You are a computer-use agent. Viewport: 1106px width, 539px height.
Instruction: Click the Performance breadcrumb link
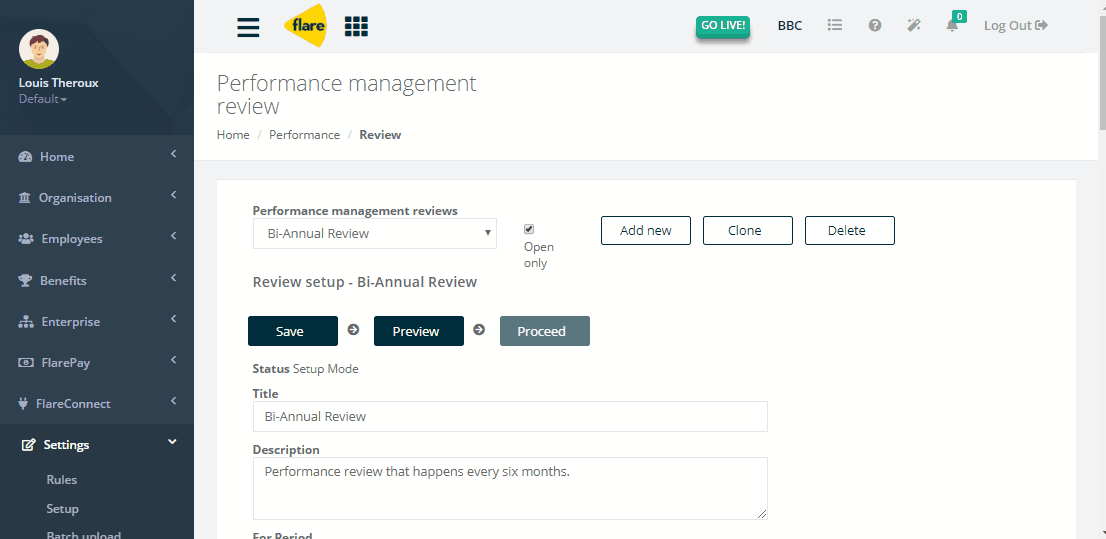pos(304,135)
